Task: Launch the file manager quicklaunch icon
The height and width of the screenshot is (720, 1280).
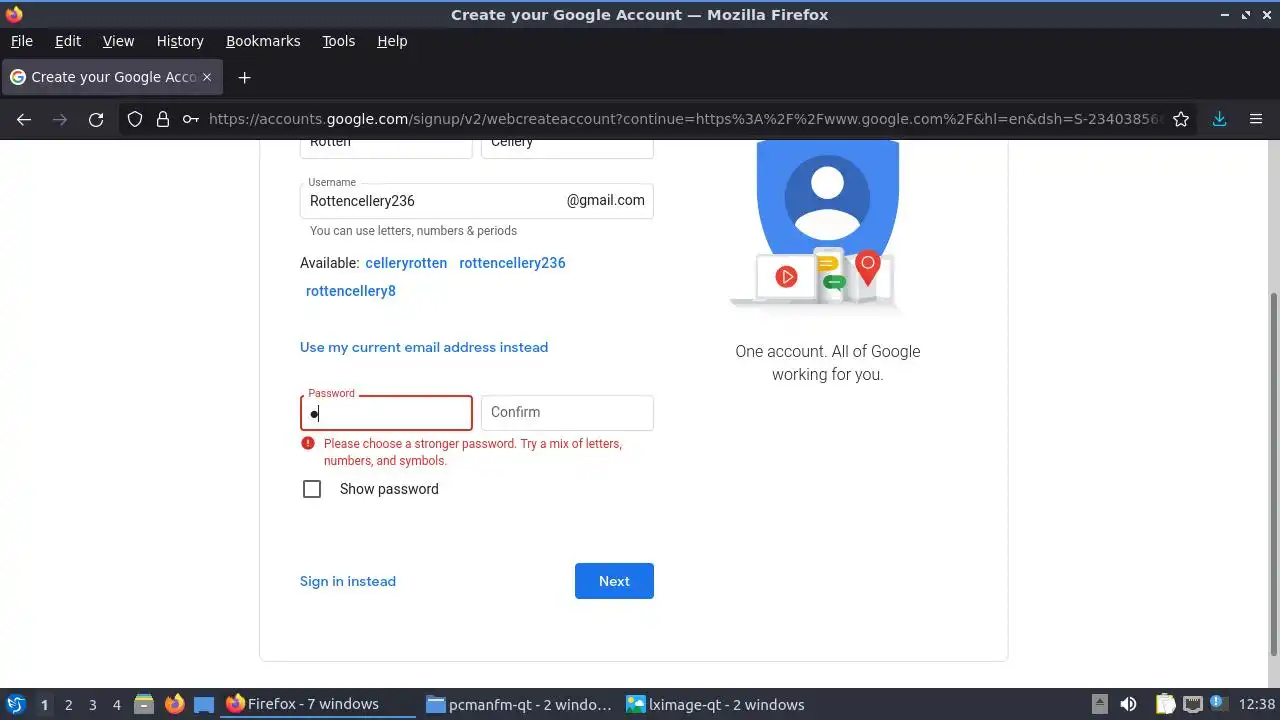Action: 144,704
